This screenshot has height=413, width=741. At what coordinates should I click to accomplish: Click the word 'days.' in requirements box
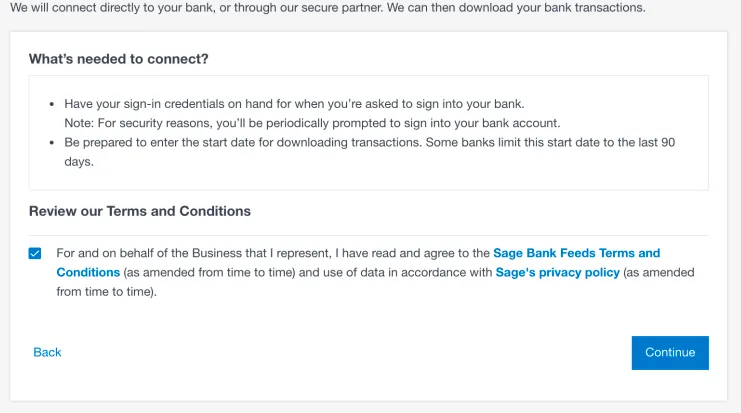click(x=79, y=162)
